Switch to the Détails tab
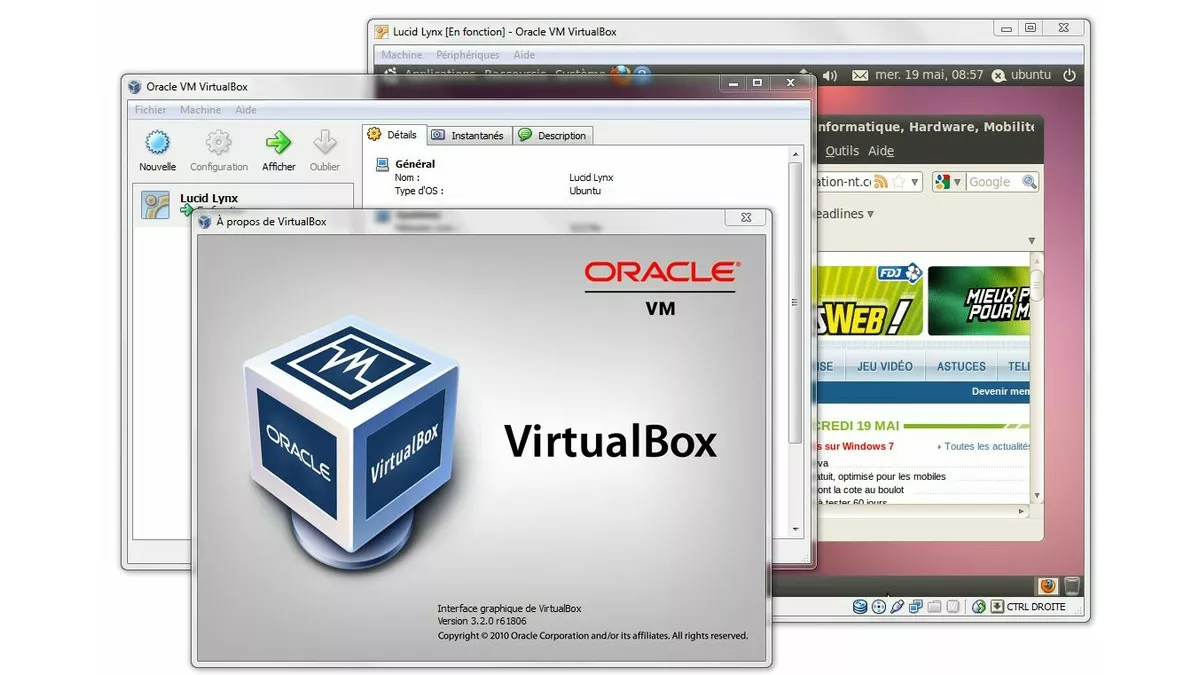 (393, 134)
